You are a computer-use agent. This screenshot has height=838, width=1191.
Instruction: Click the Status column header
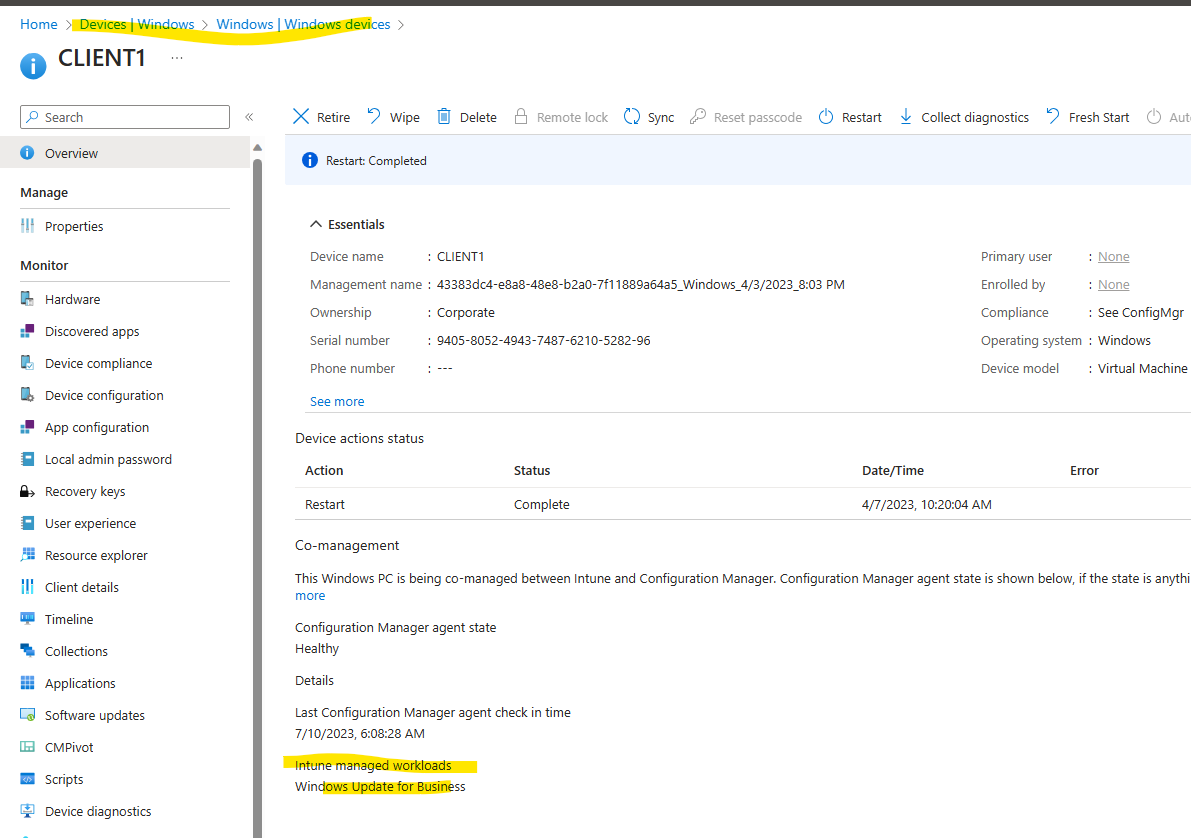532,470
